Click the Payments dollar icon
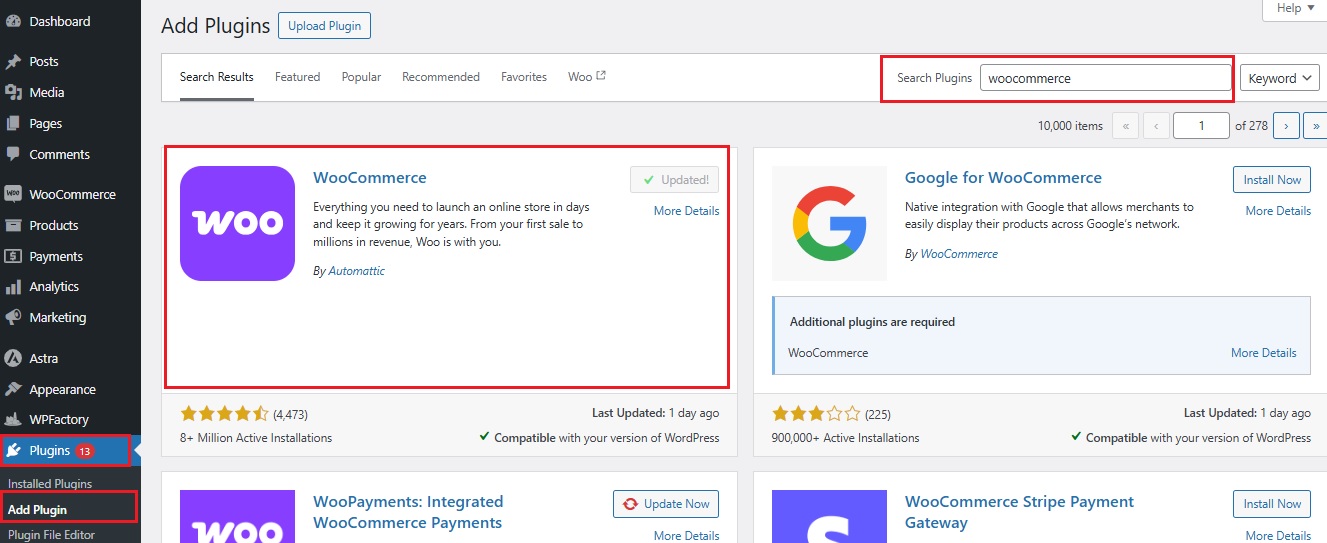Screen dimensions: 1327x543 tap(13, 256)
